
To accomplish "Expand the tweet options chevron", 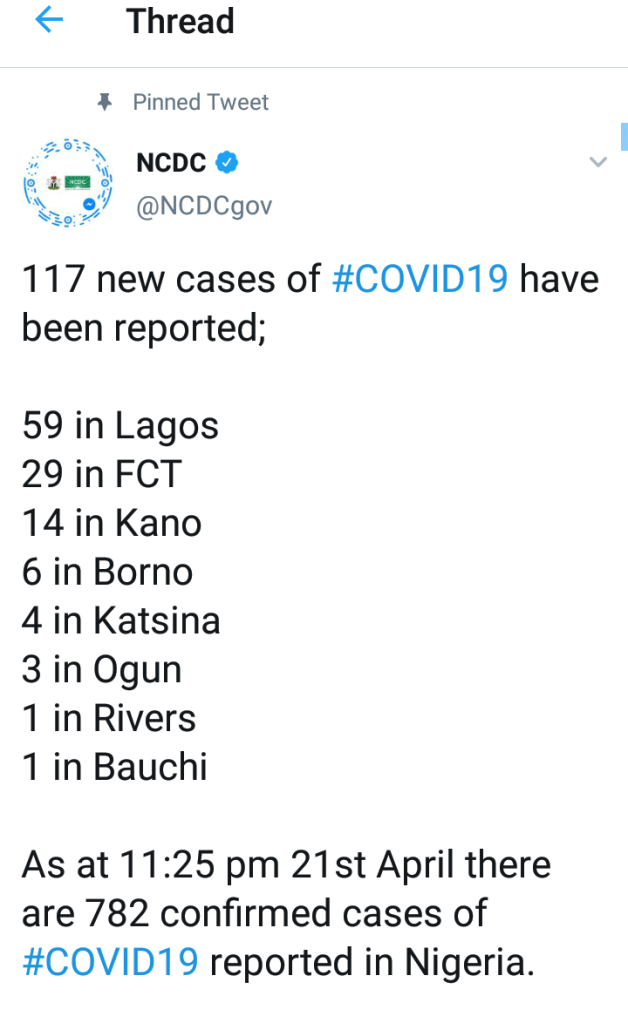I will point(597,162).
